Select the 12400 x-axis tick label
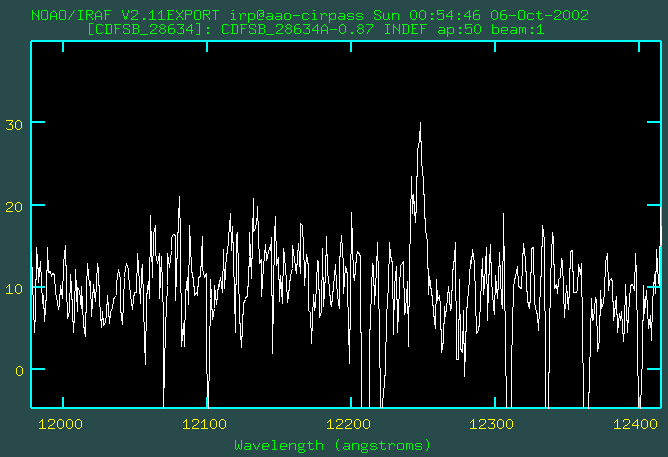Screen dimensions: 668x457 [x=640, y=424]
